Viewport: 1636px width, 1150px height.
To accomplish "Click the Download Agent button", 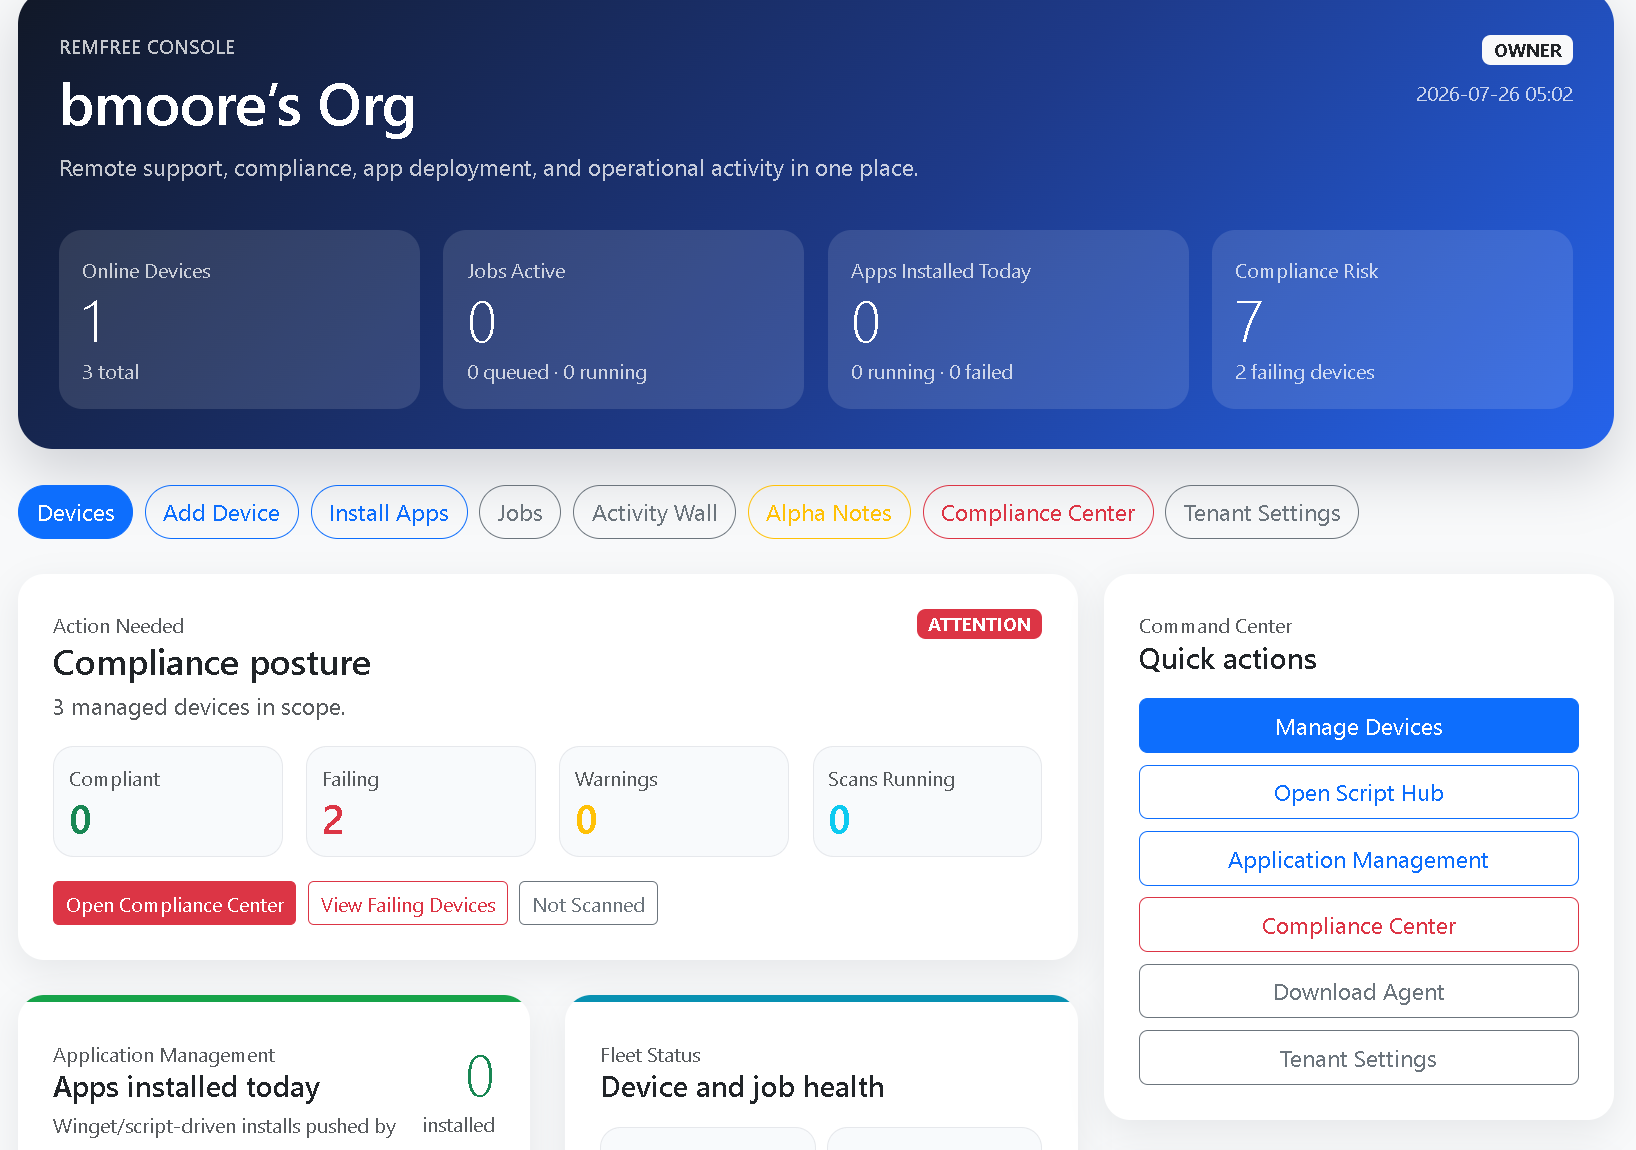I will click(x=1358, y=991).
